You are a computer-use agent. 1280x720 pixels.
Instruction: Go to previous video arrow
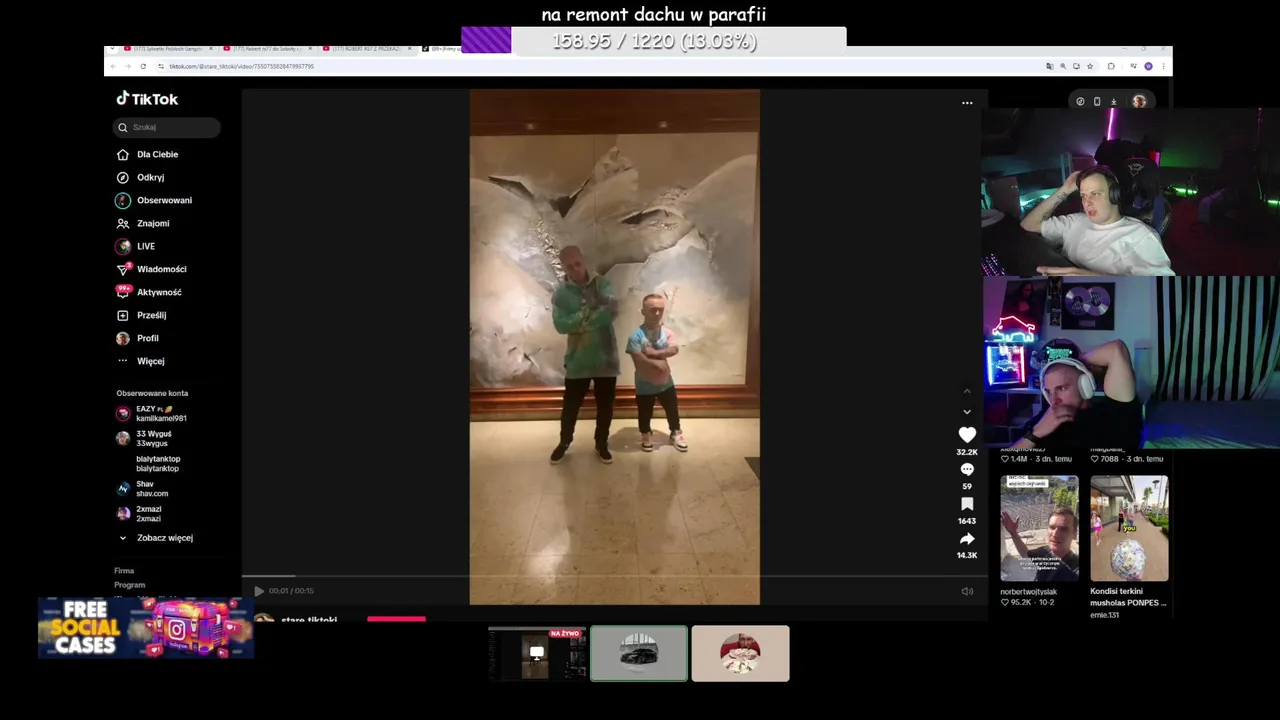[967, 391]
